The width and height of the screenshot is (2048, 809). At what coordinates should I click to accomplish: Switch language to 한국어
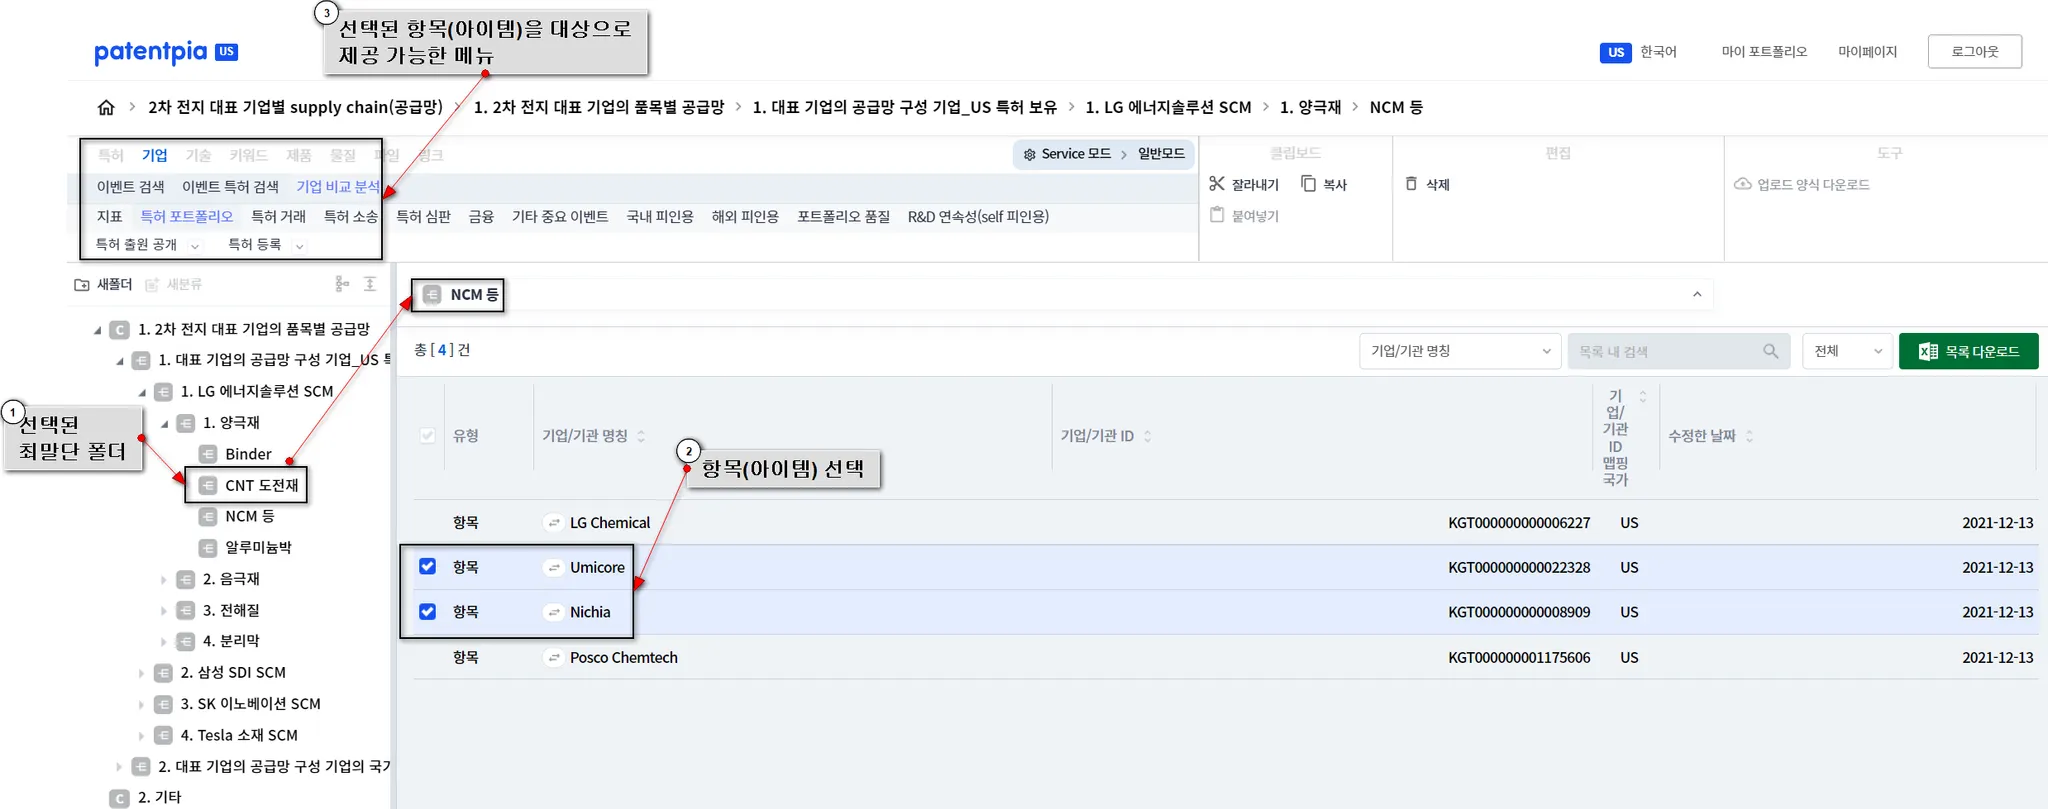1658,51
